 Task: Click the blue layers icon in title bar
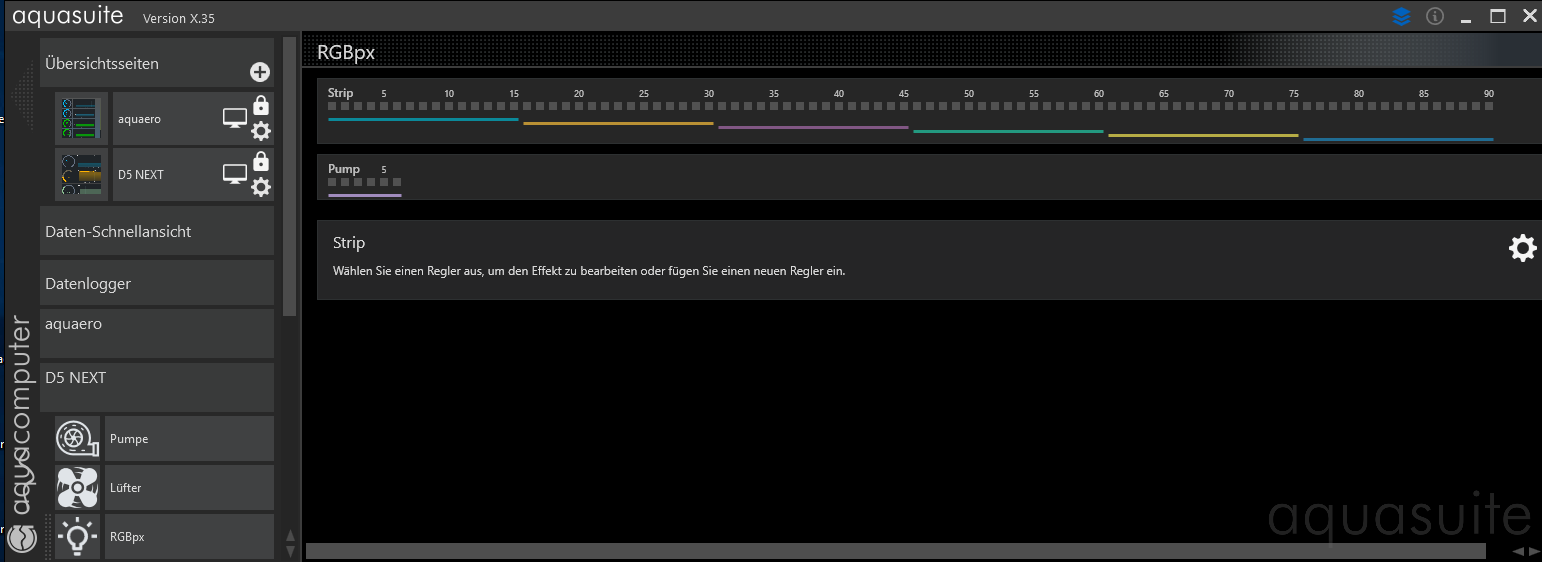(1401, 16)
